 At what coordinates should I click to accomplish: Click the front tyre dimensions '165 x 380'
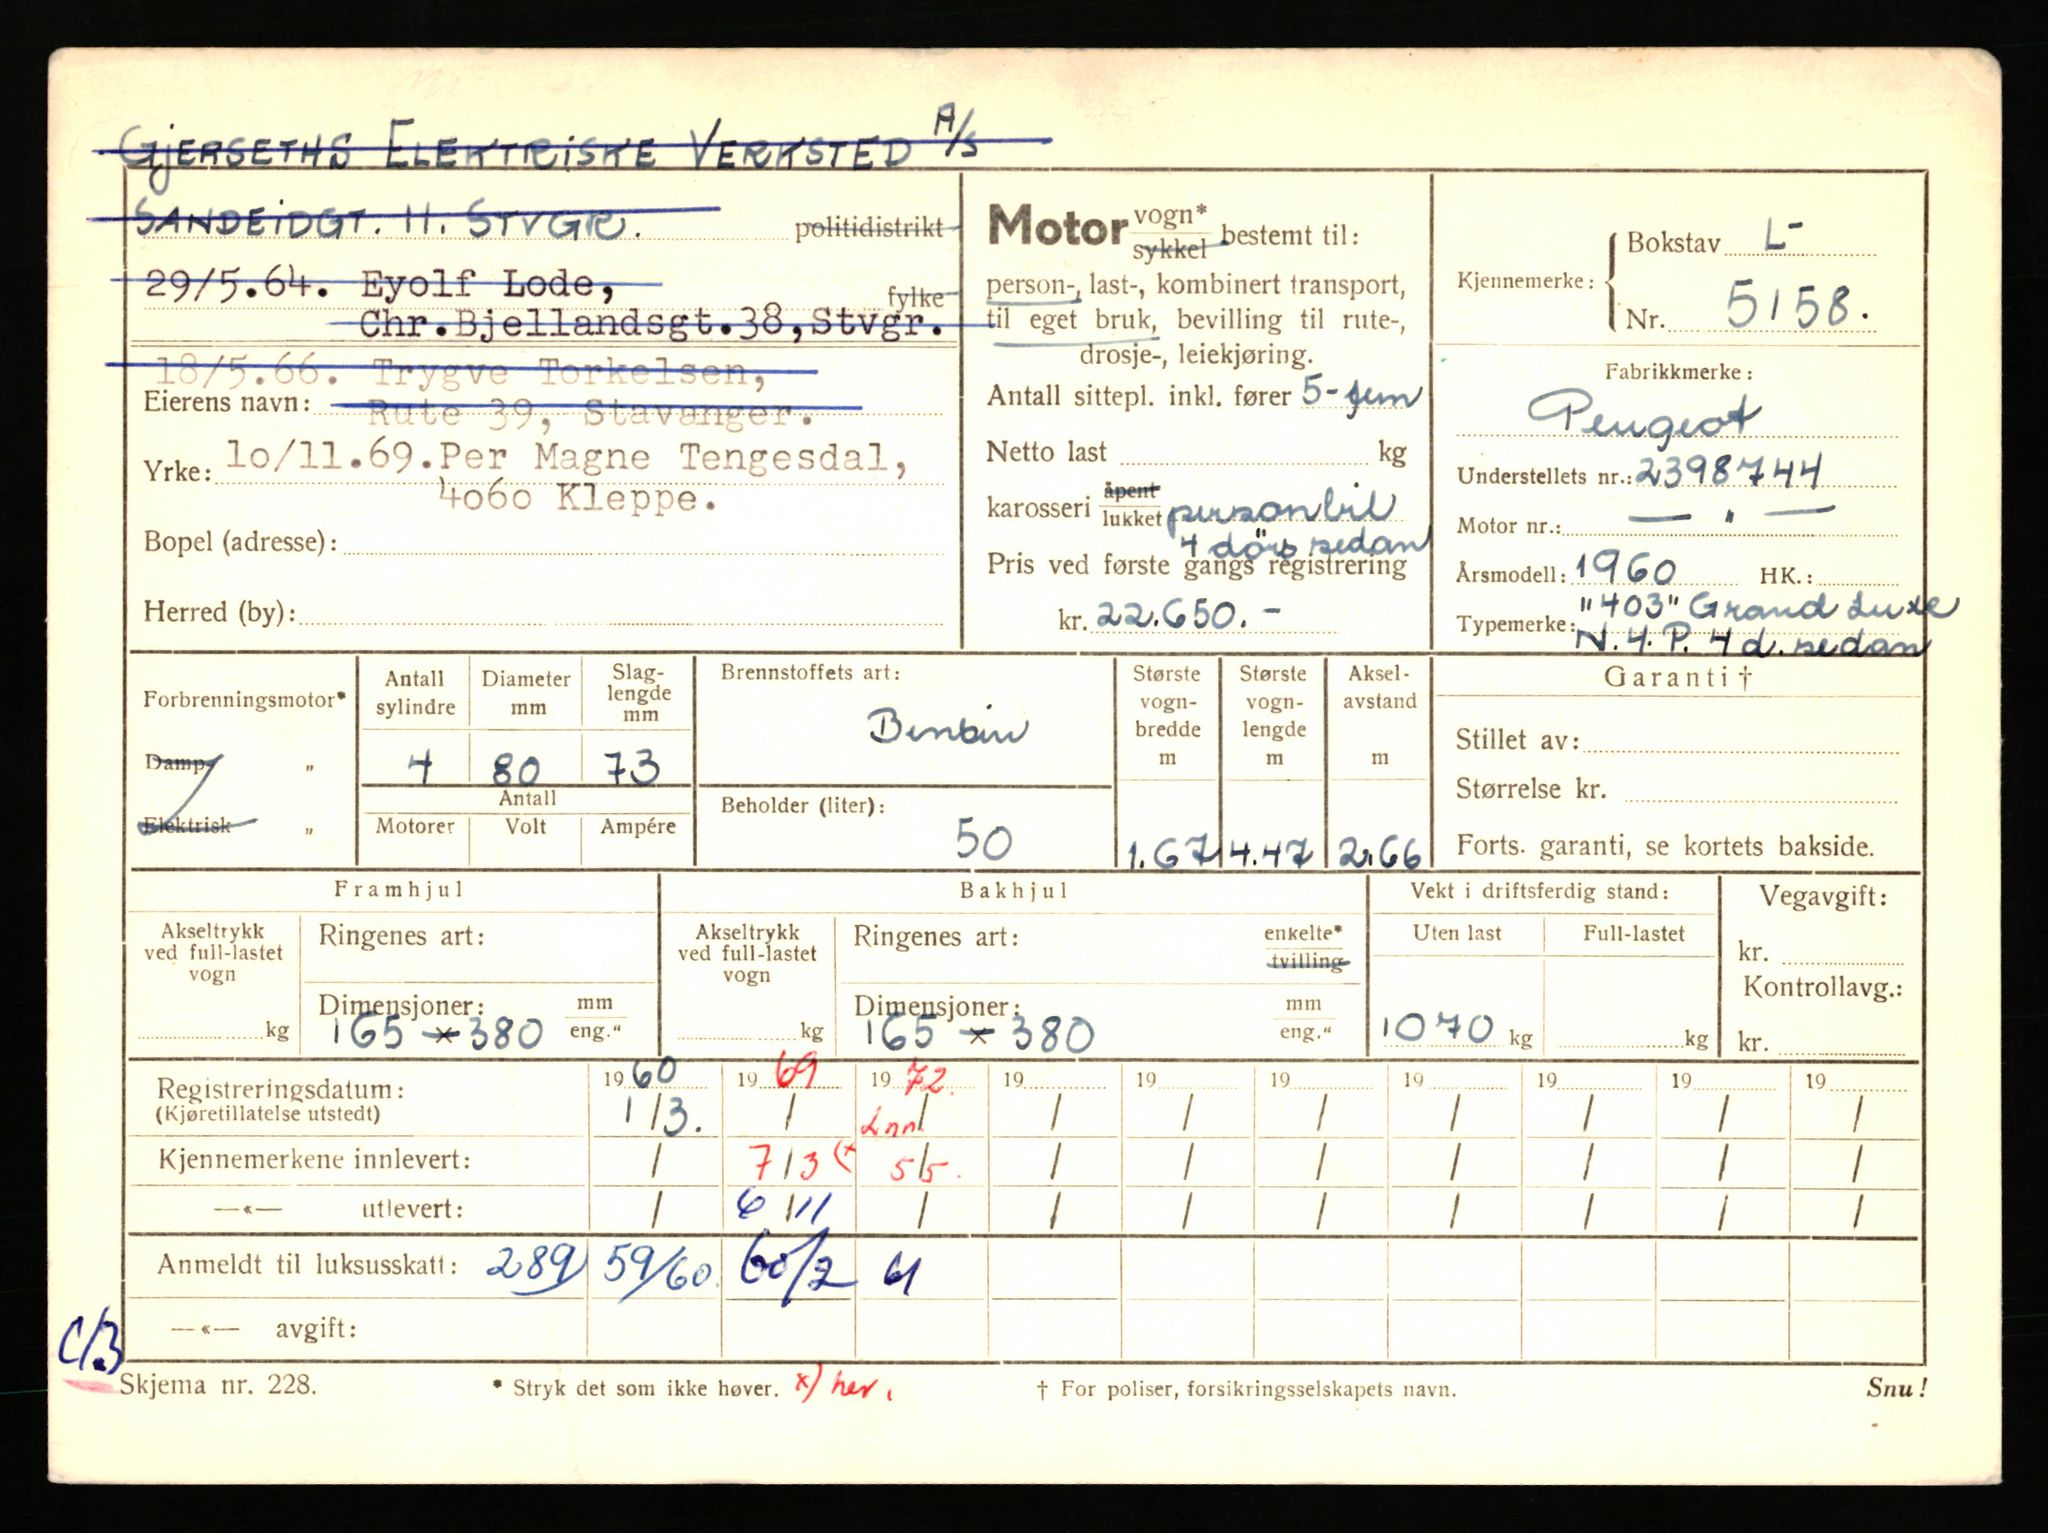pyautogui.click(x=437, y=1033)
